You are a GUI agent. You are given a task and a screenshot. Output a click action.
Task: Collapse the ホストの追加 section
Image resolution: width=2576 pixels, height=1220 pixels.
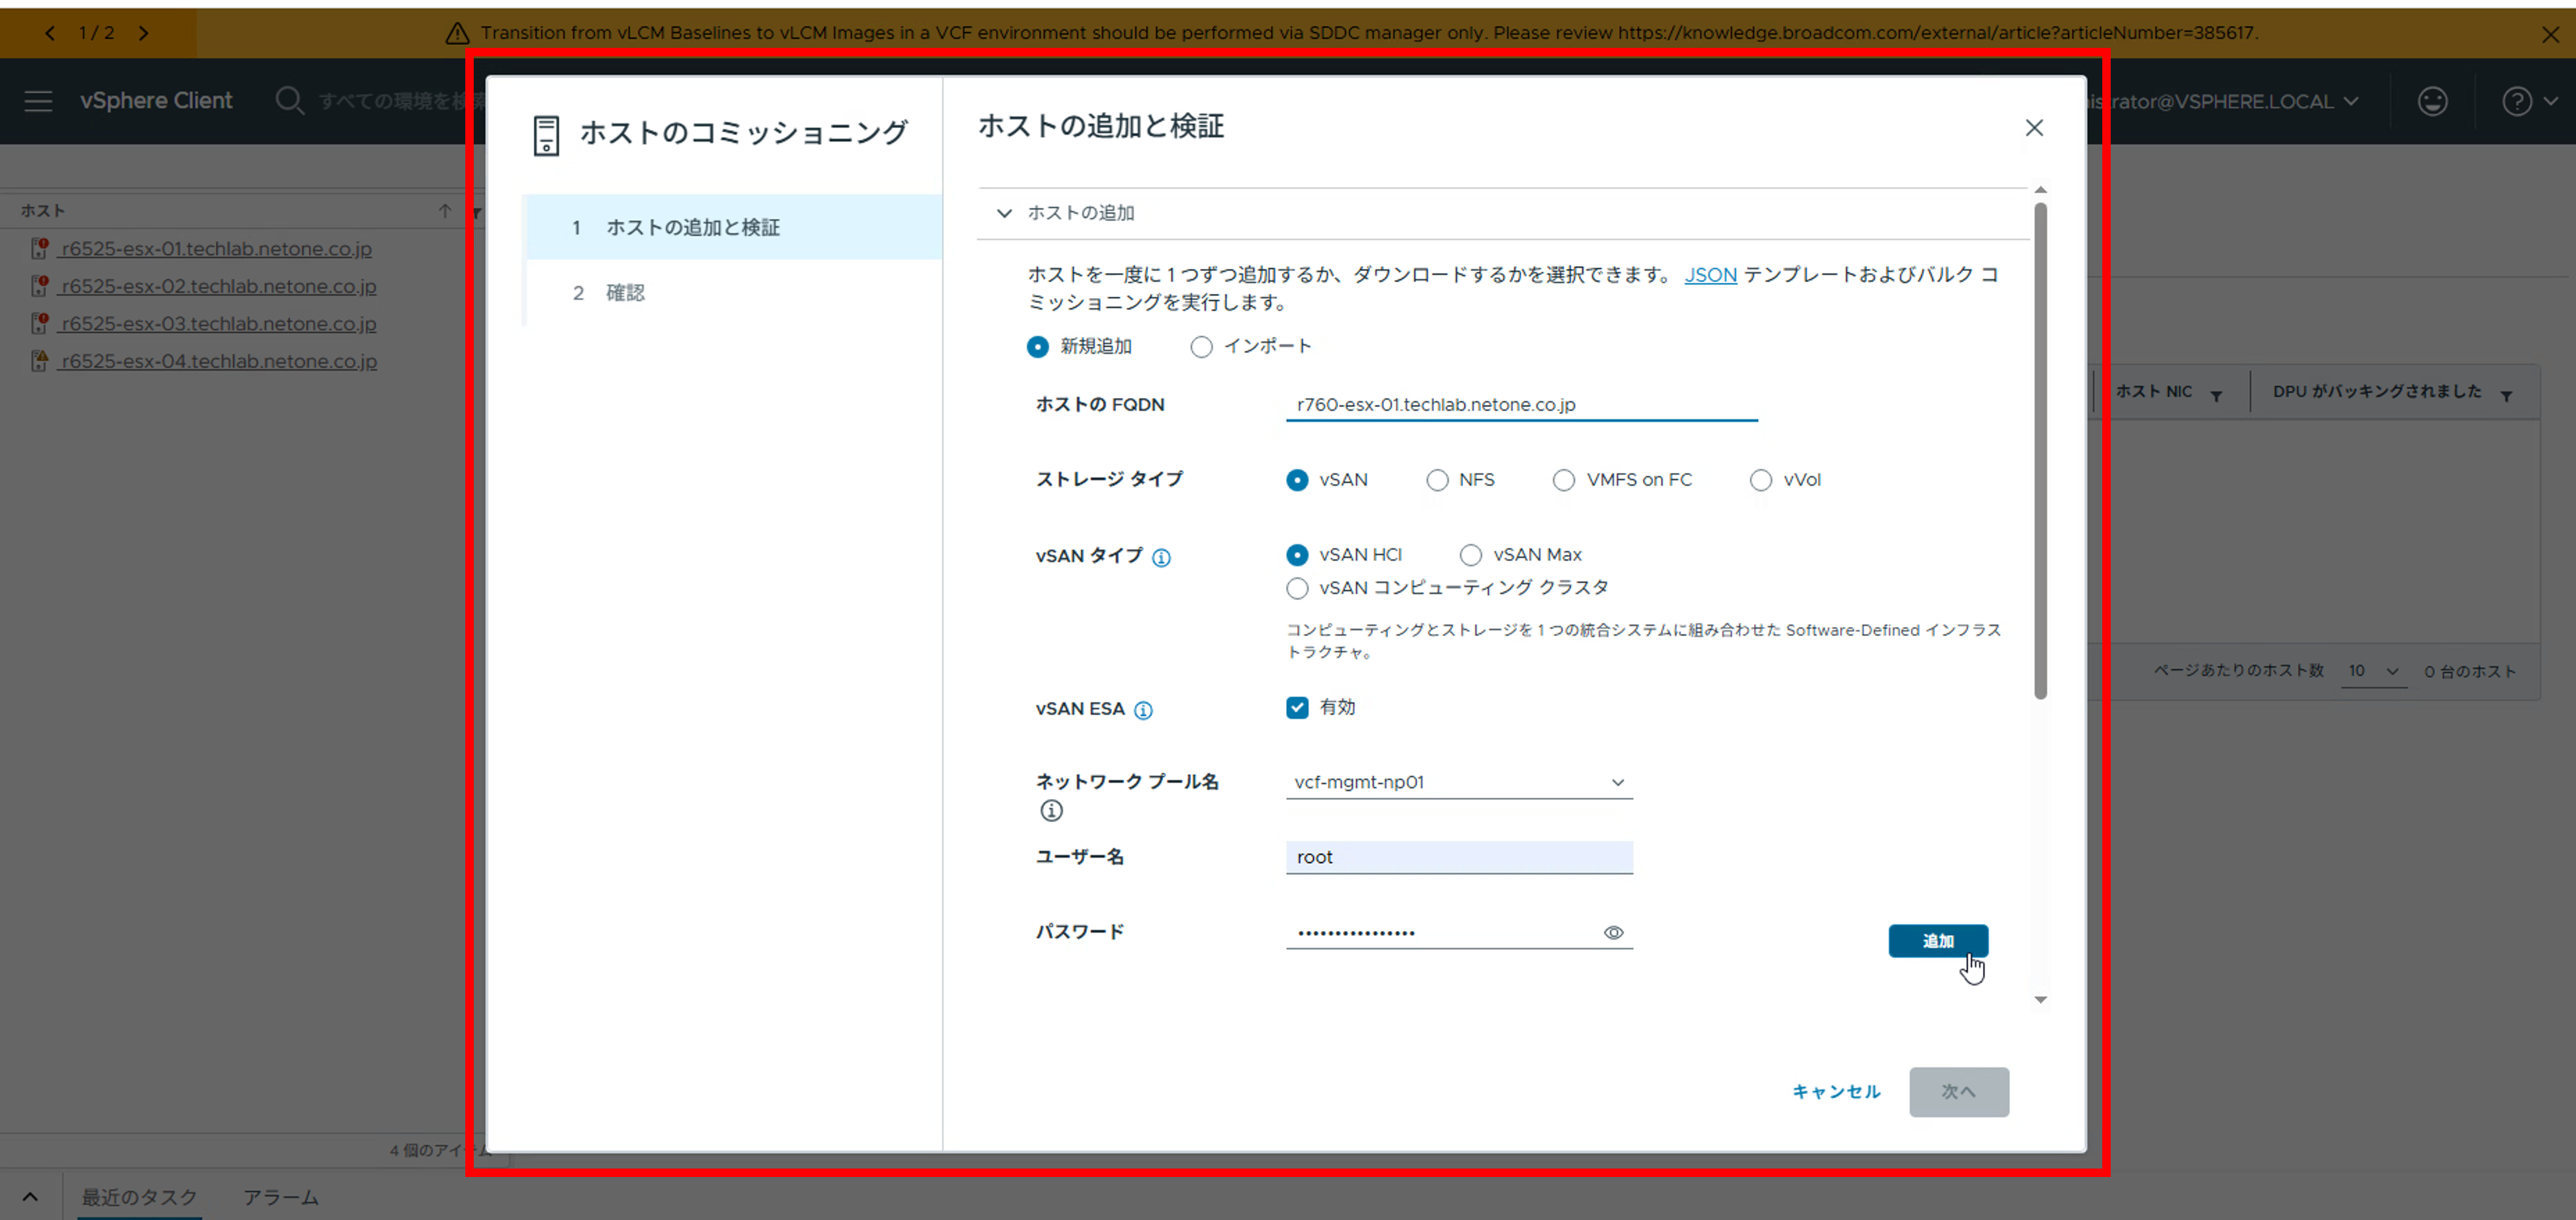coord(1004,213)
